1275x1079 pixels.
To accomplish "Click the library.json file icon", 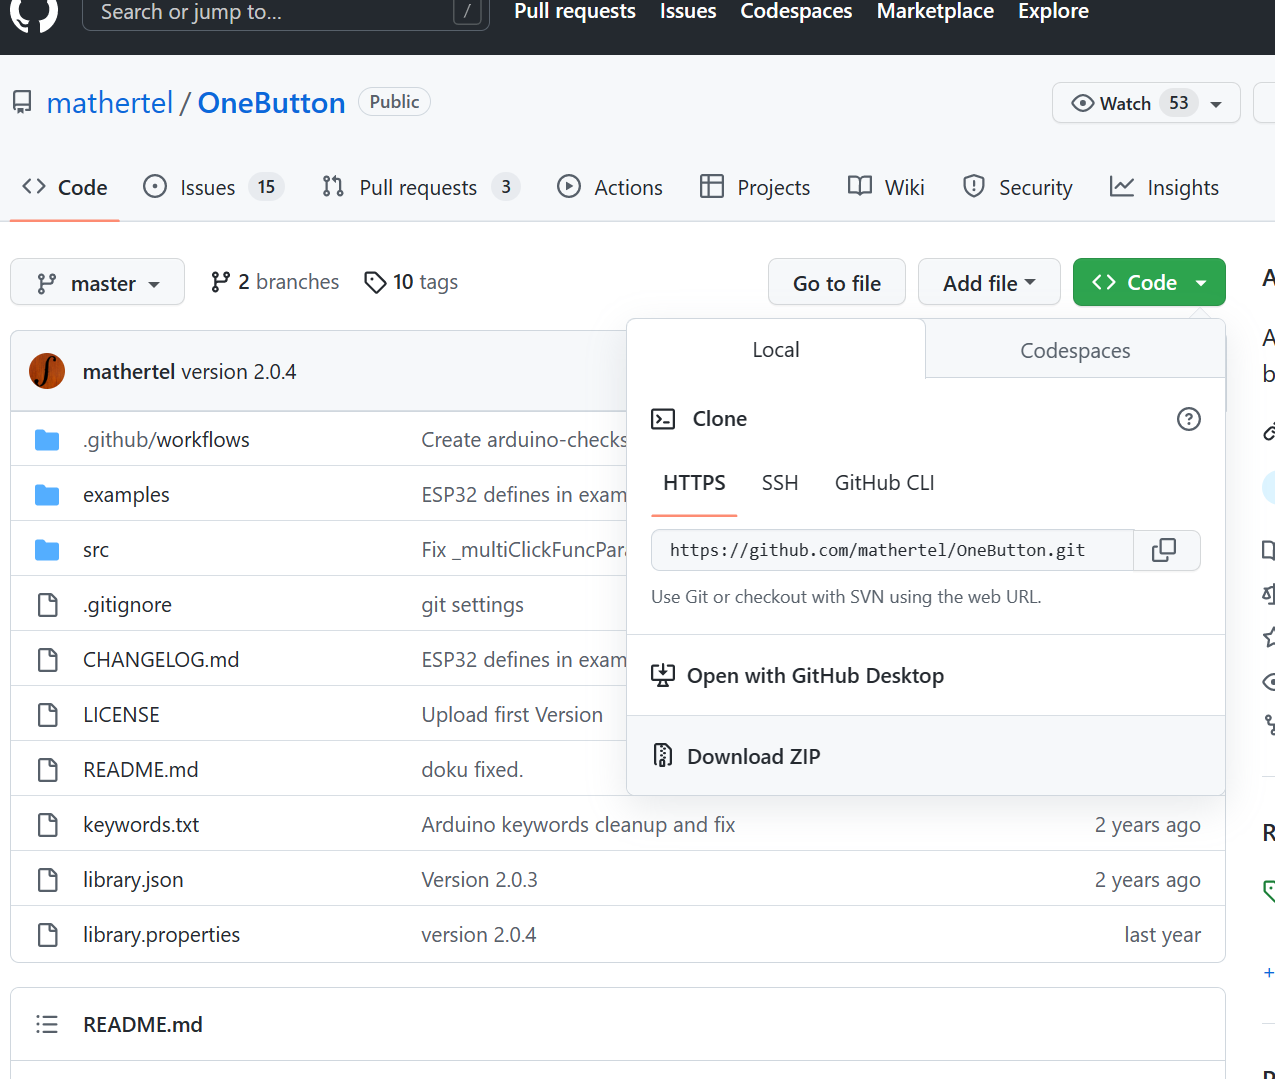I will pos(47,880).
